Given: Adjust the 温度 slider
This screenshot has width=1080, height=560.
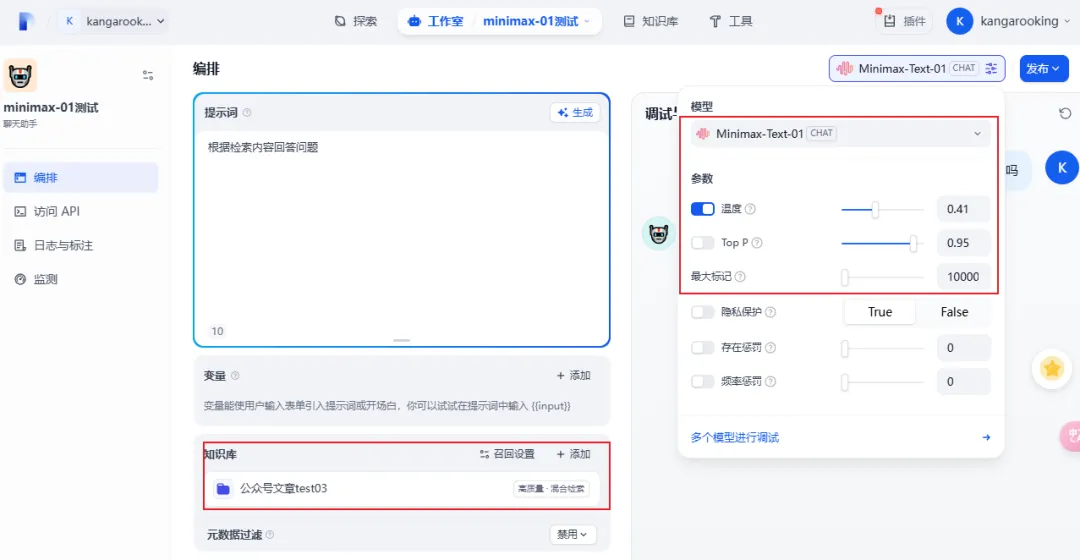Looking at the screenshot, I should (x=875, y=209).
